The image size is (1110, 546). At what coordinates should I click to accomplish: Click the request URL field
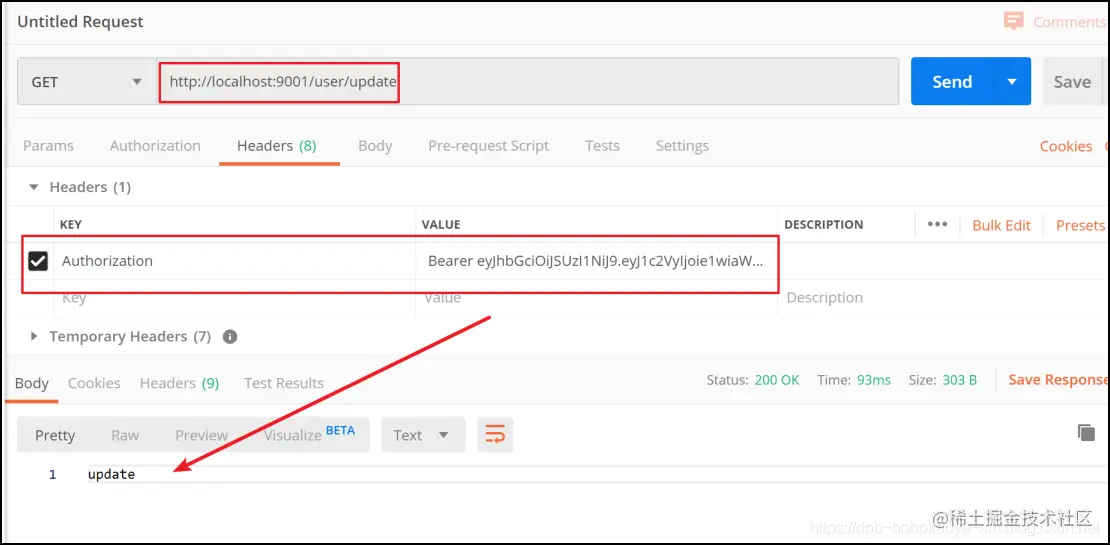[x=527, y=81]
